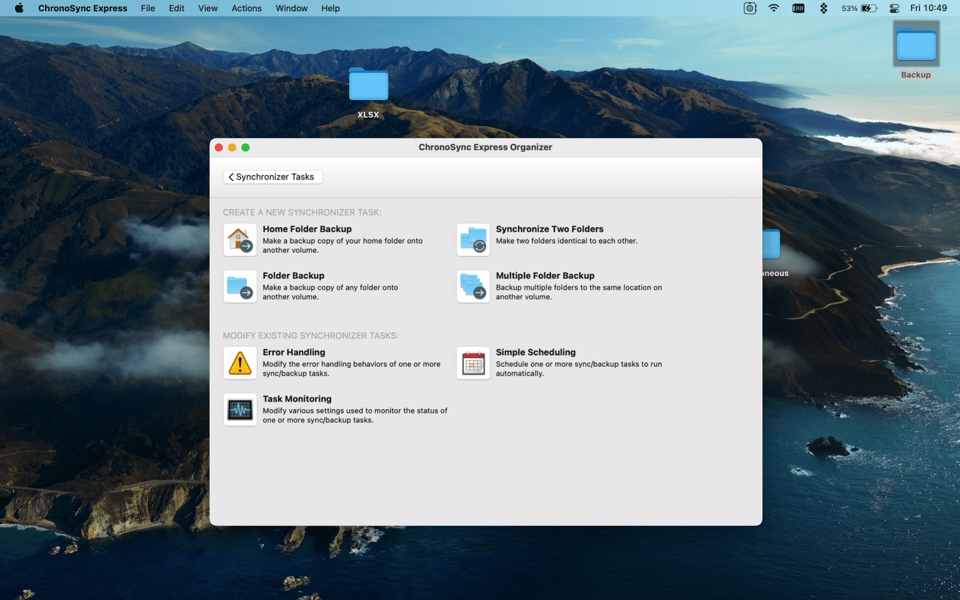Open the Help menu
The image size is (960, 600).
coord(330,8)
